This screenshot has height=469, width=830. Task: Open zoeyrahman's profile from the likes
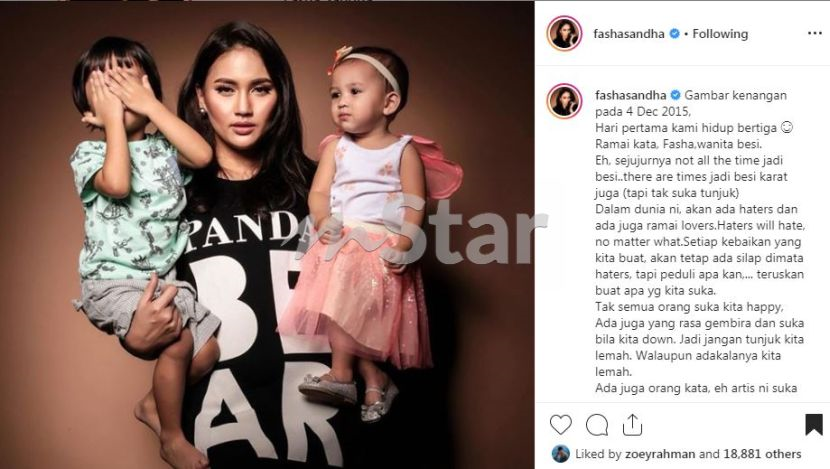point(660,454)
